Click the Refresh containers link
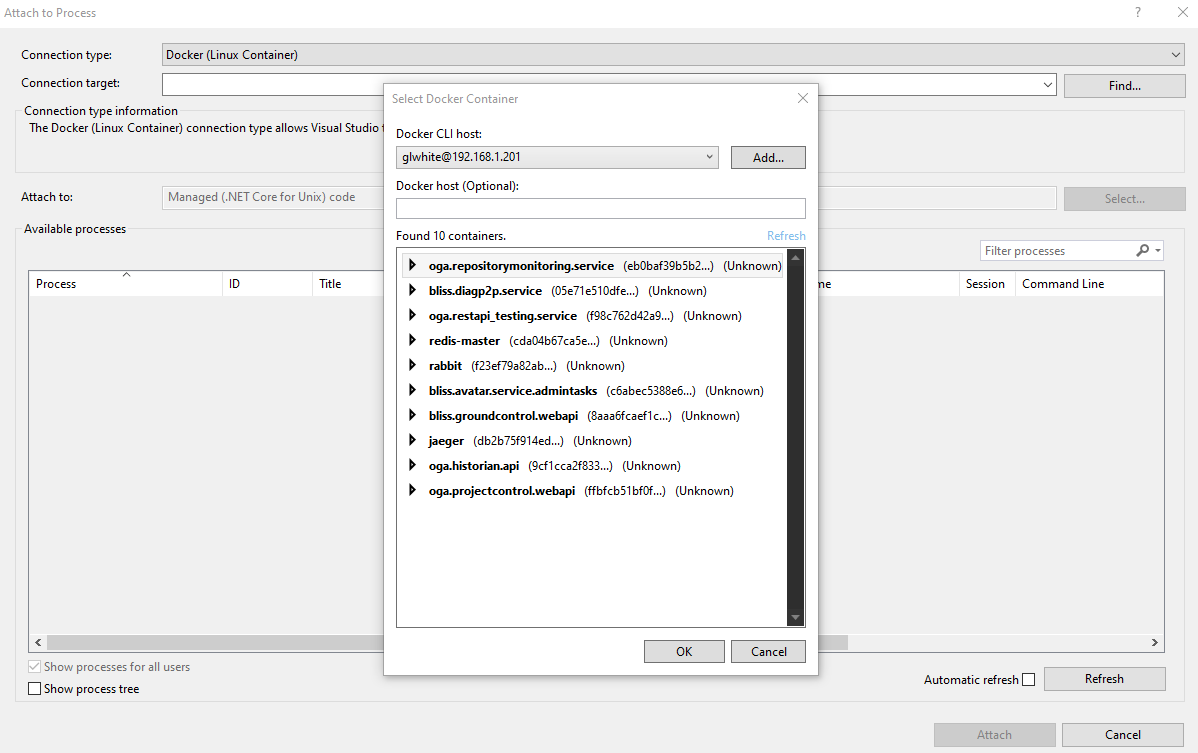 [x=786, y=236]
